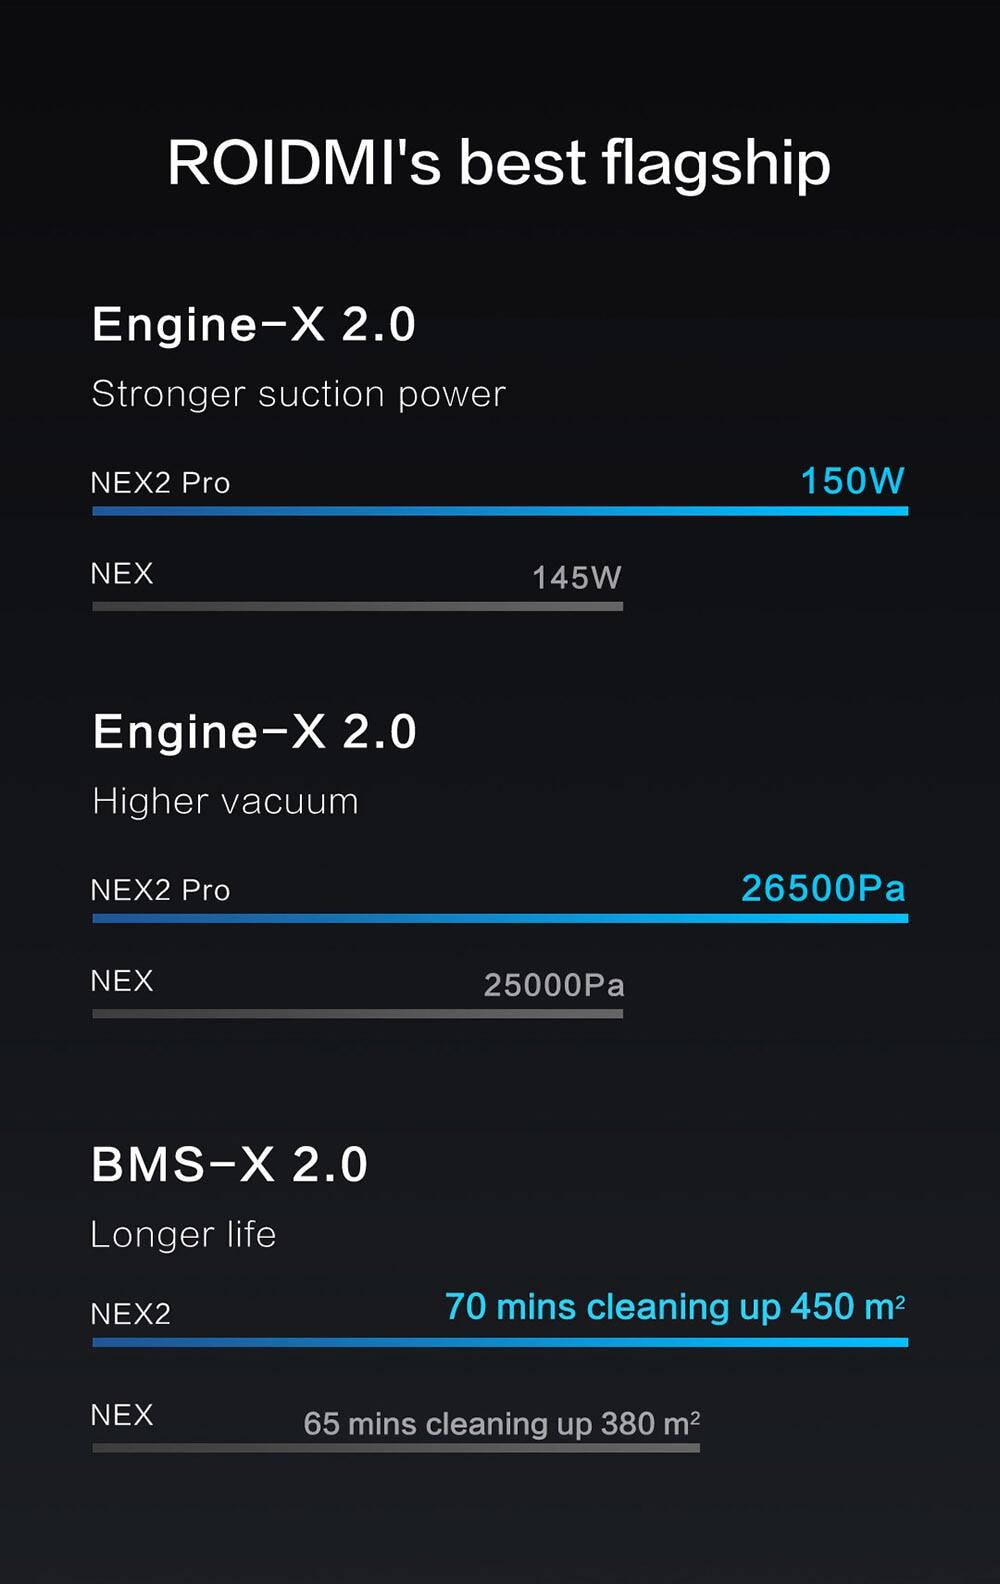Click the "Higher vacuum" subtitle
1000x1584 pixels.
click(x=225, y=801)
